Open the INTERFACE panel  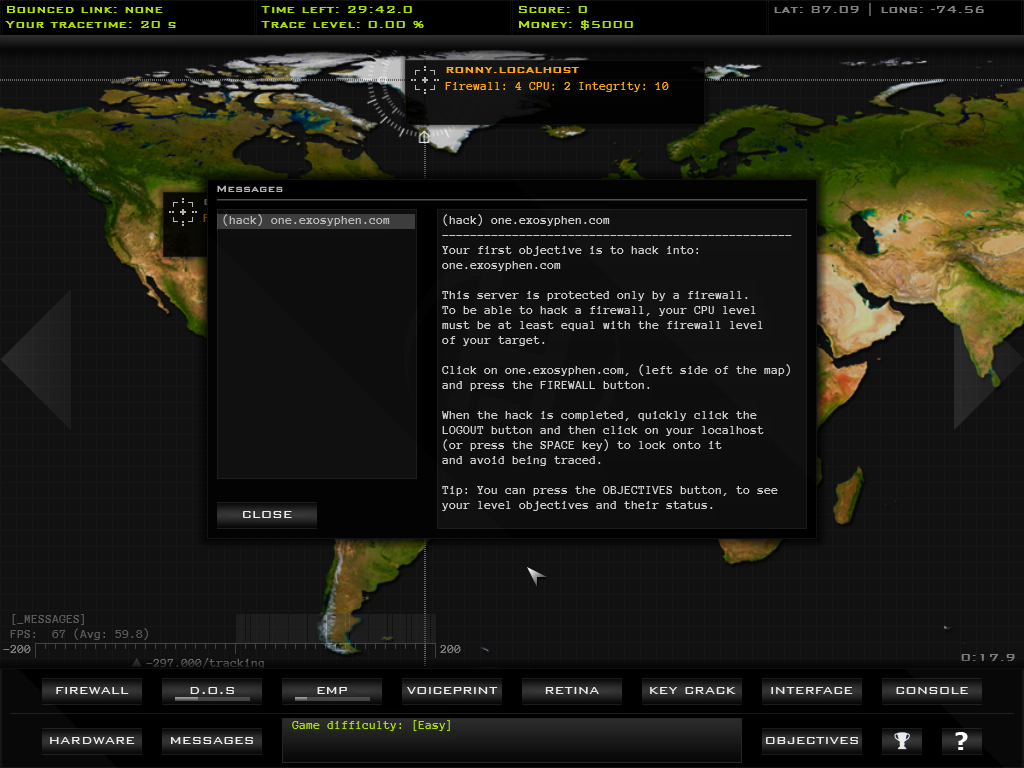pyautogui.click(x=811, y=691)
